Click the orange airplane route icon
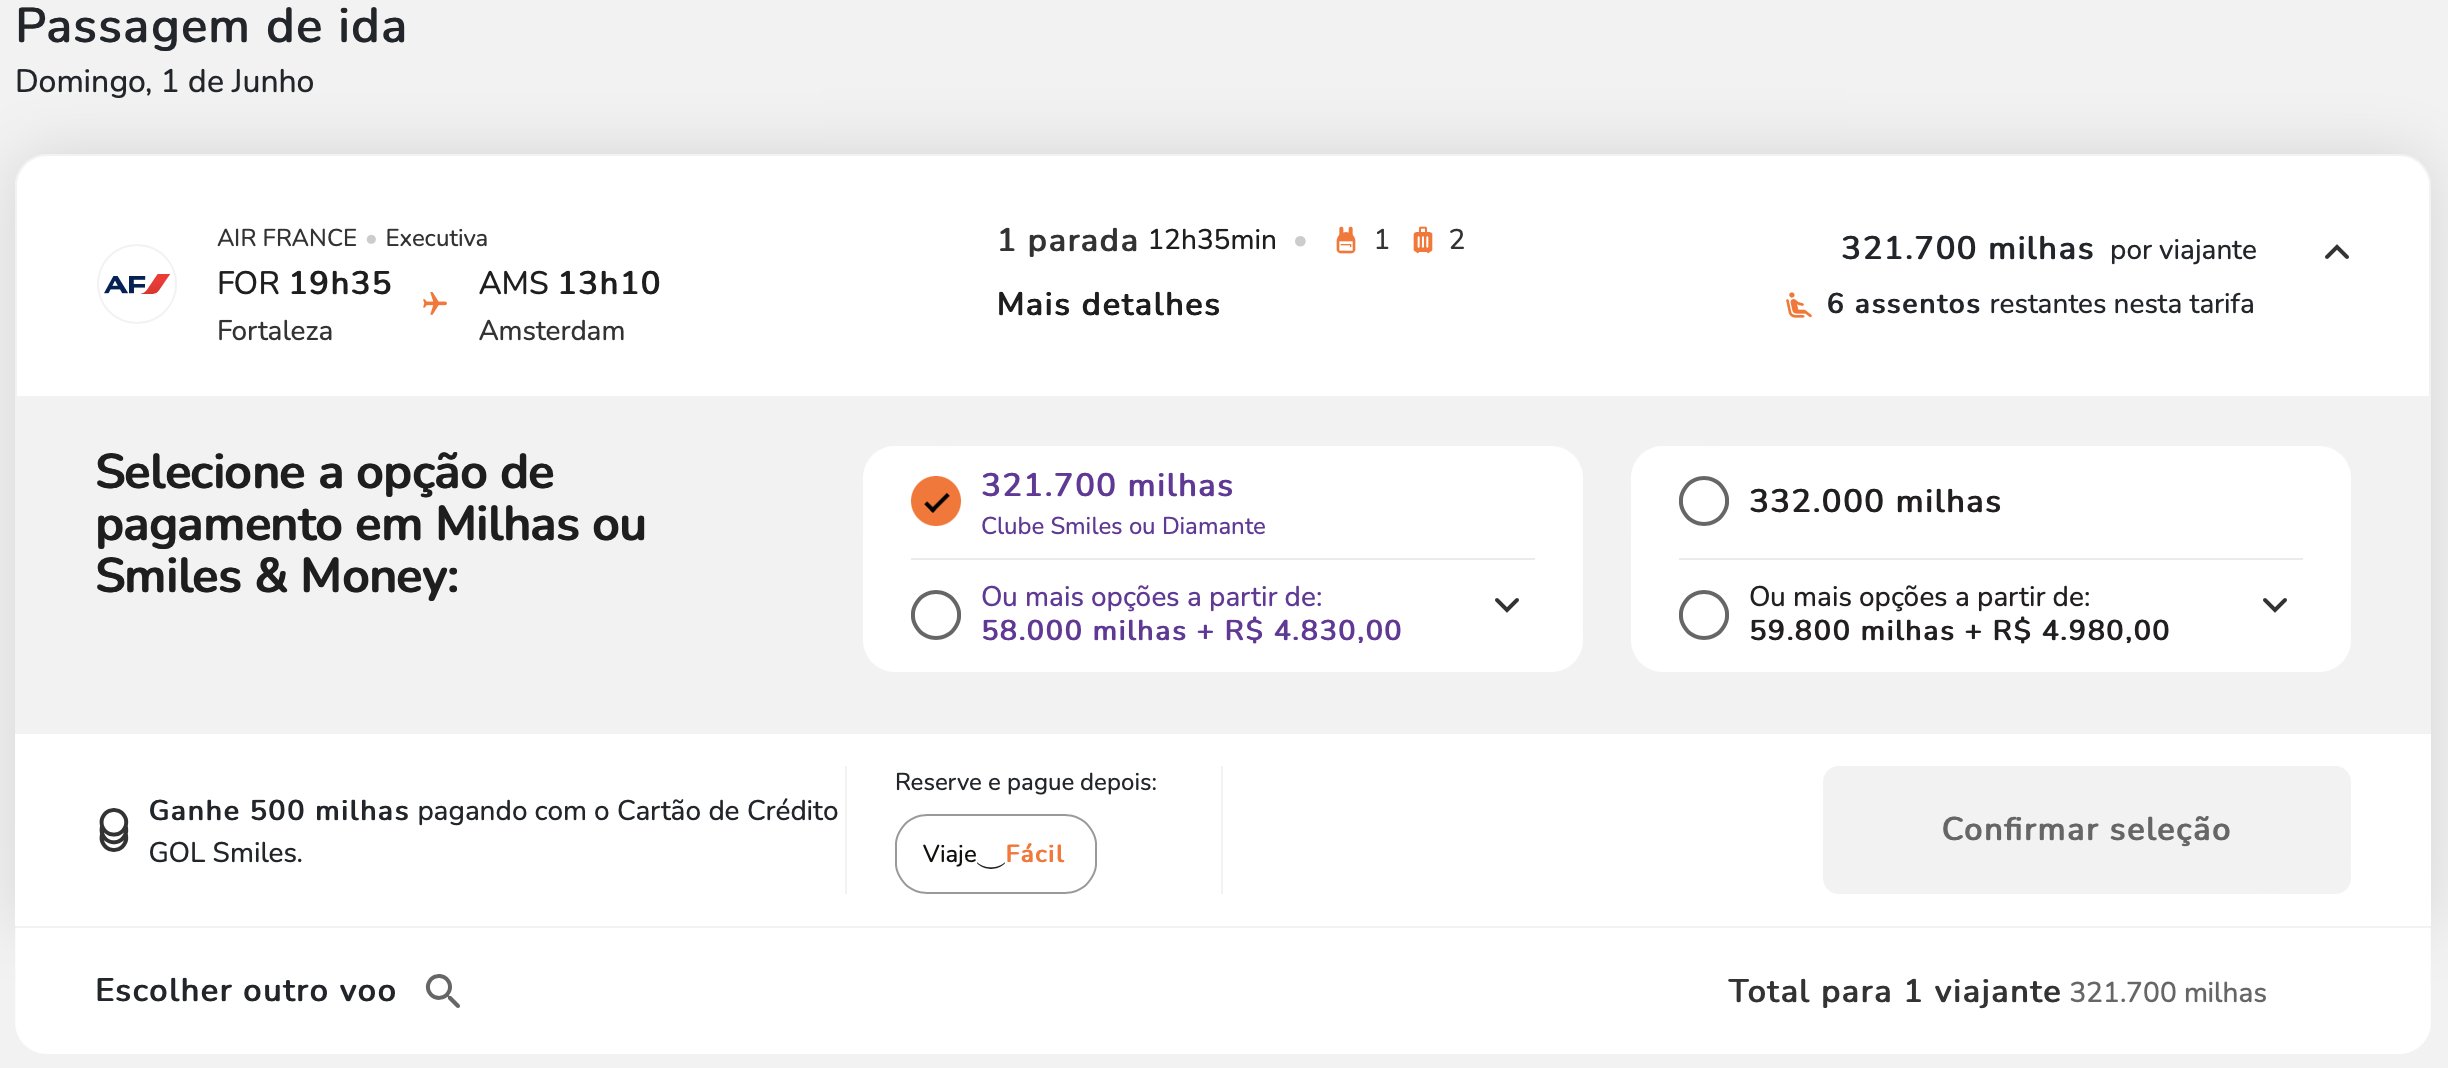This screenshot has width=2448, height=1068. (434, 303)
